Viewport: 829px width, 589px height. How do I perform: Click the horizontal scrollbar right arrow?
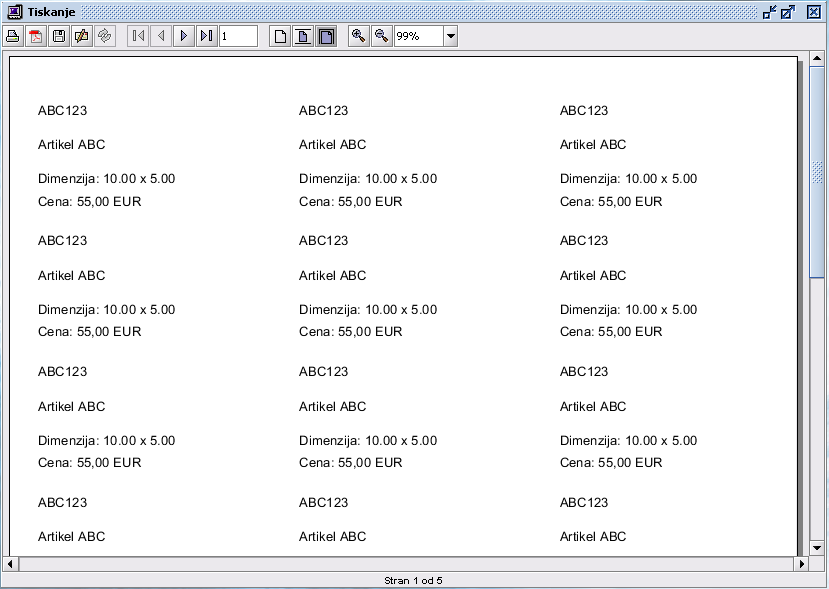801,564
